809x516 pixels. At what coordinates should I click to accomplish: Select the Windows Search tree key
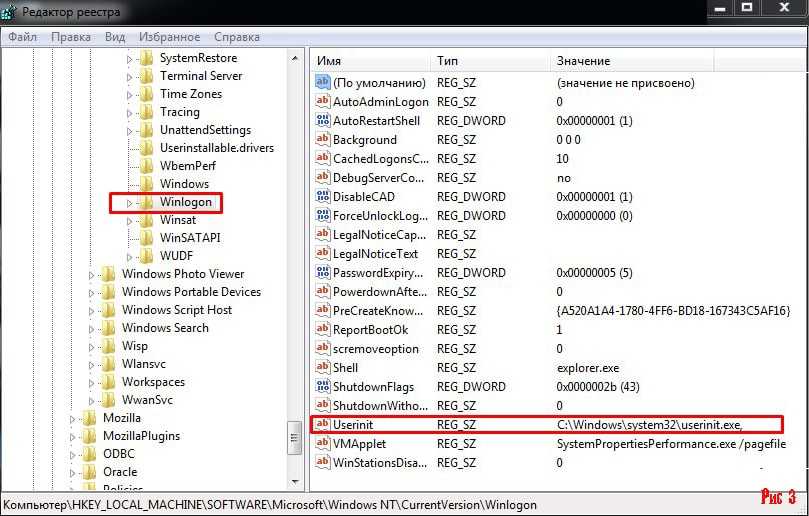click(x=165, y=328)
